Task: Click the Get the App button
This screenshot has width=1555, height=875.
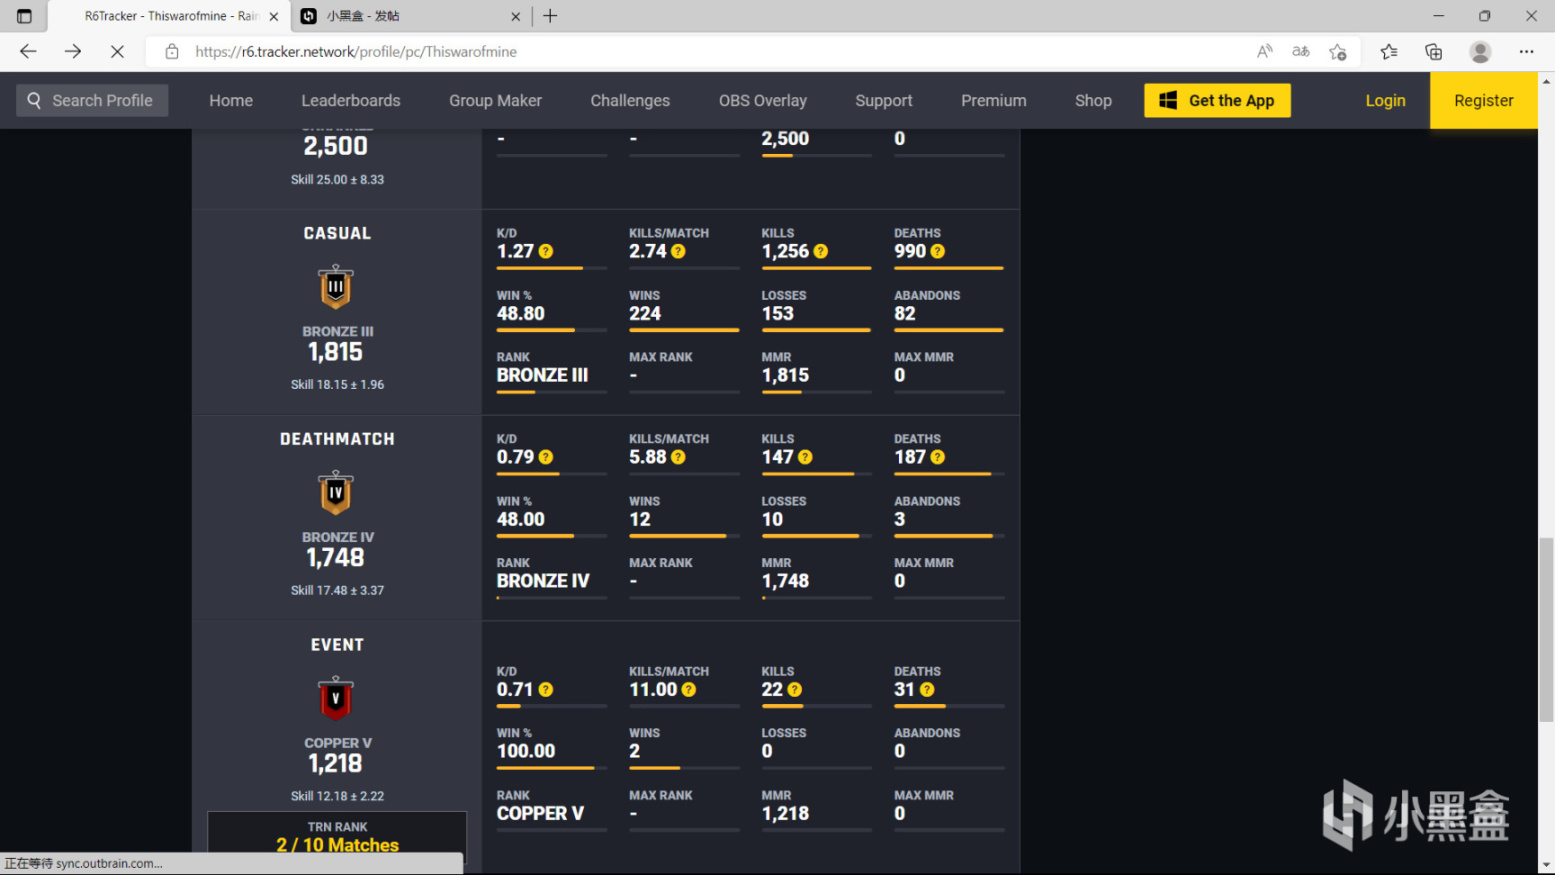Action: (1217, 100)
